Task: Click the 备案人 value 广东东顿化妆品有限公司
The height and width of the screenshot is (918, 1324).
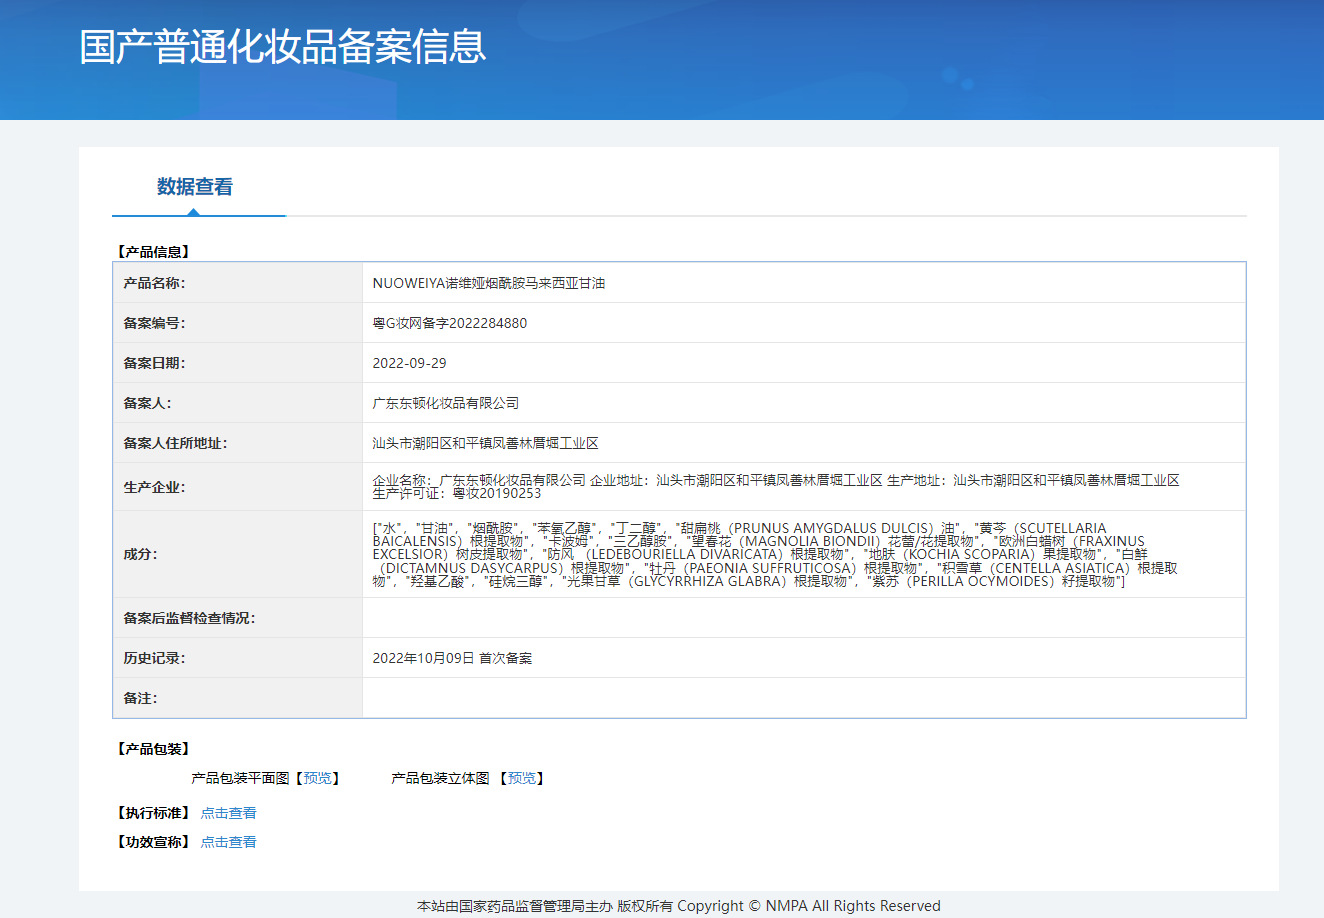Action: (446, 403)
